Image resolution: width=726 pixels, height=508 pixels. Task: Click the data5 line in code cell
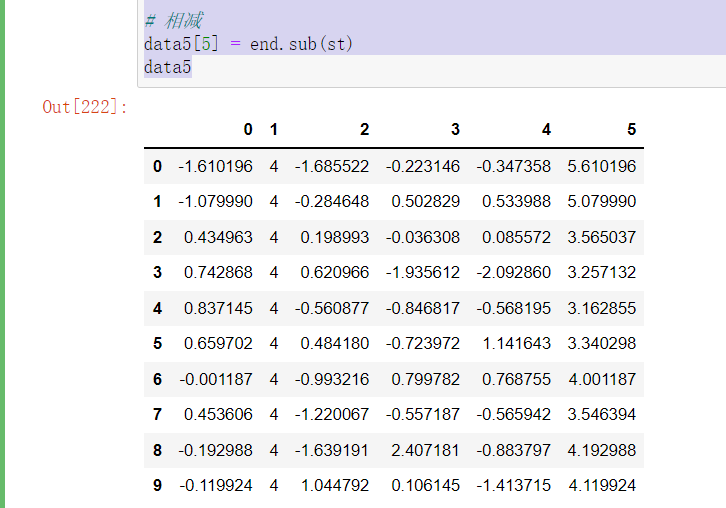click(x=168, y=67)
